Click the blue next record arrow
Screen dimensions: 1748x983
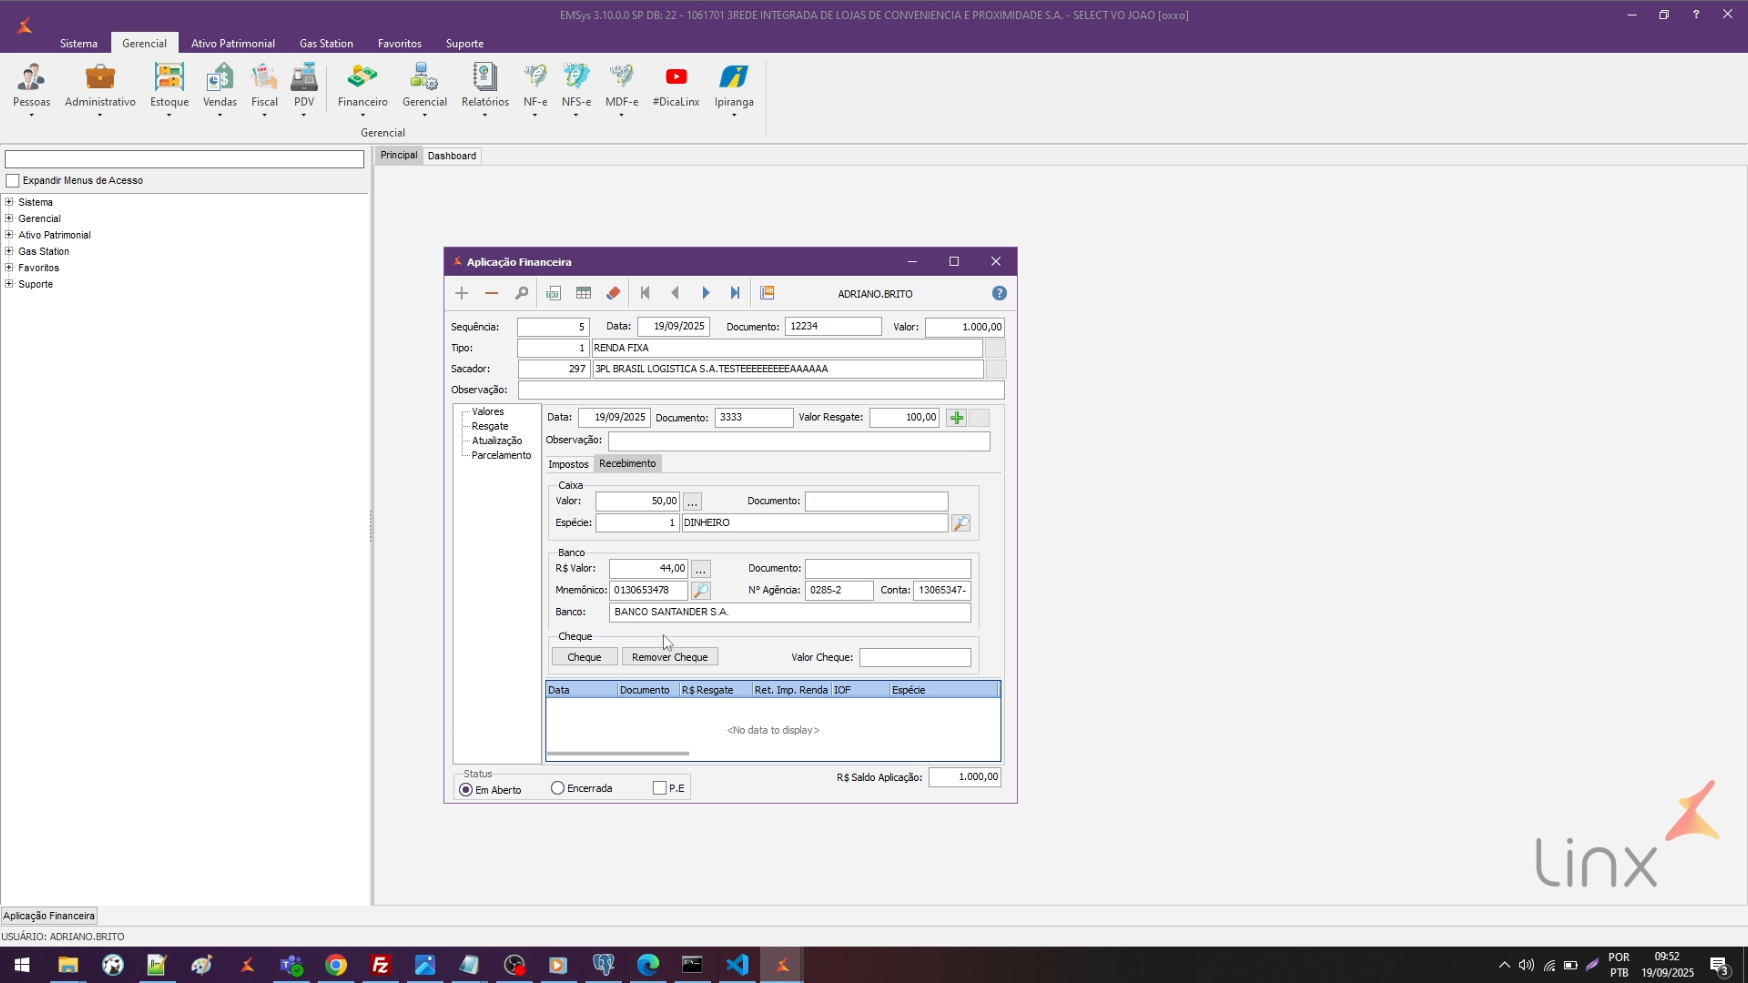coord(705,293)
